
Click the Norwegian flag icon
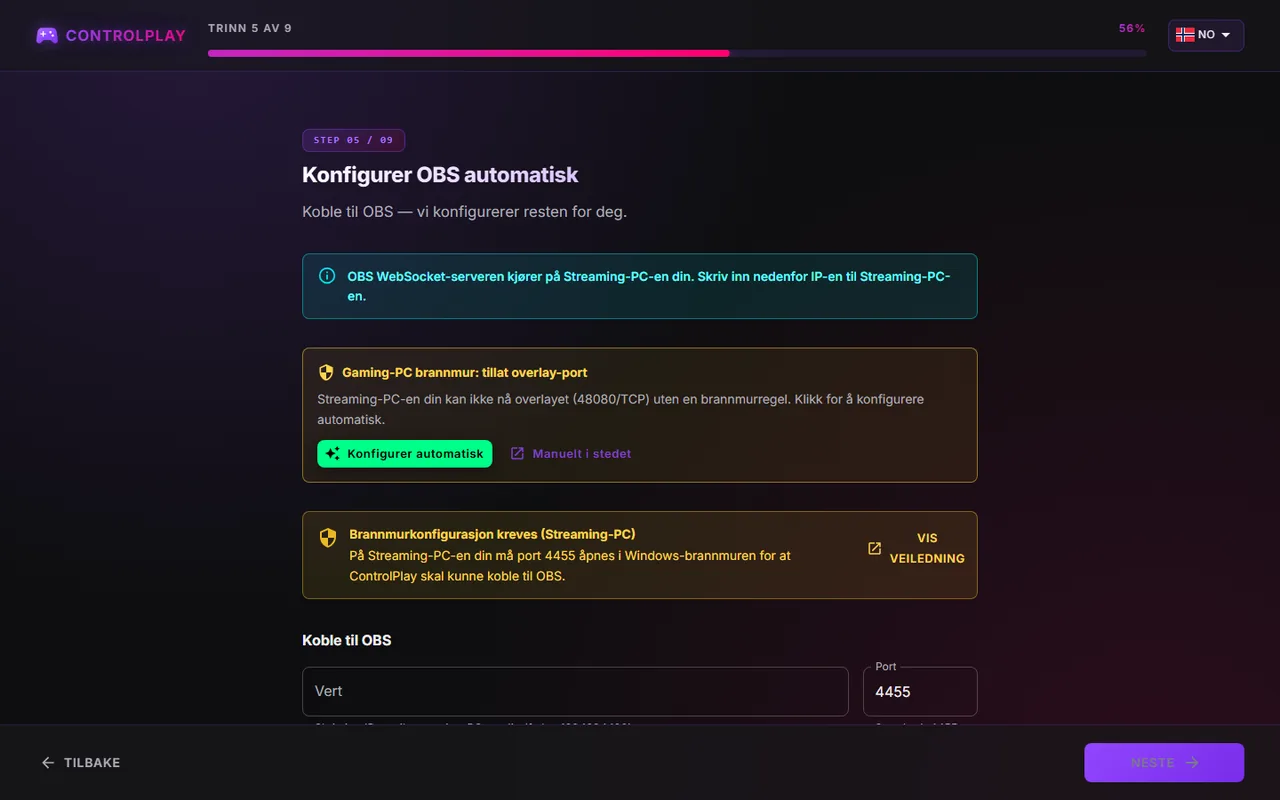point(1185,35)
